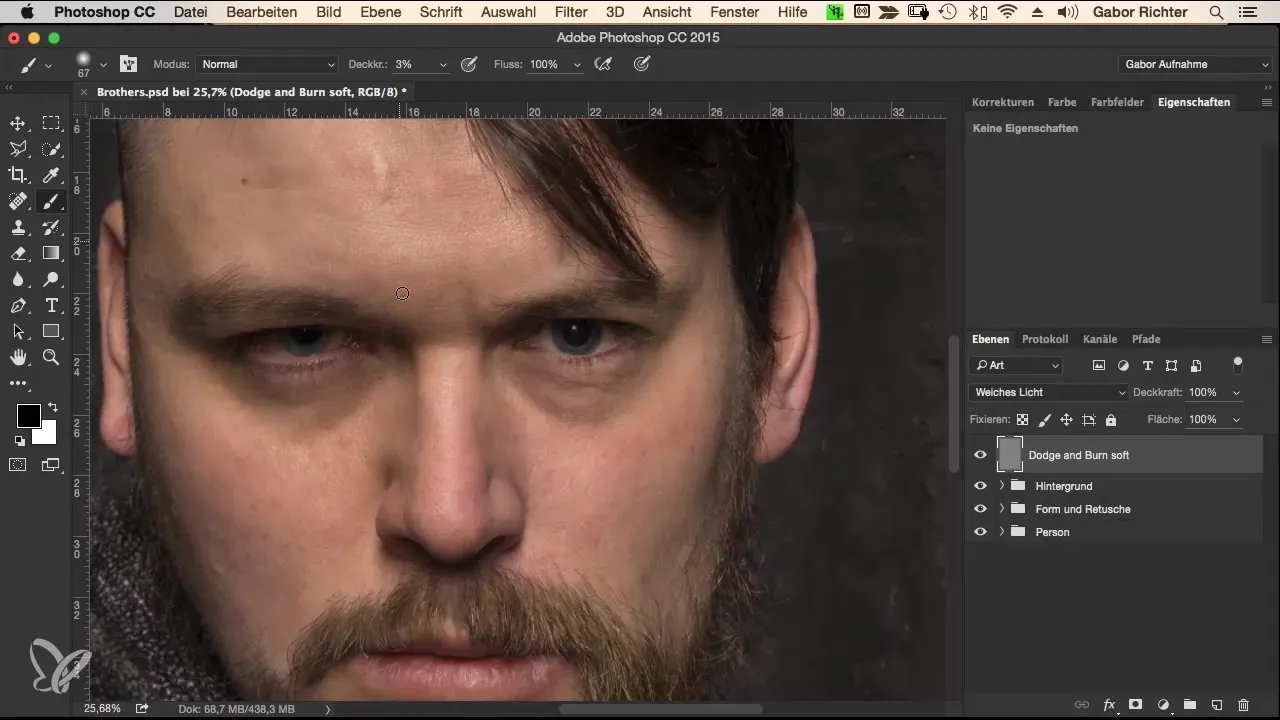Toggle layer filtering on or off
Image resolution: width=1280 pixels, height=720 pixels.
pos(1238,364)
